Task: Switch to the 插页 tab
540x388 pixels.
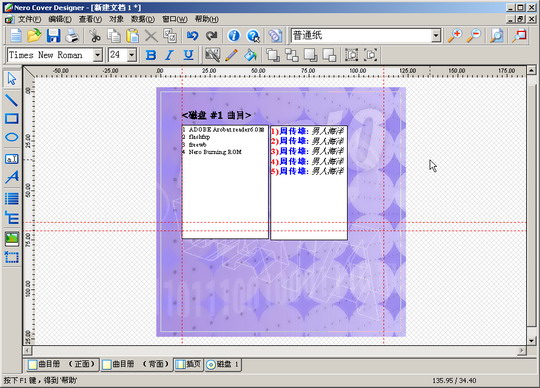Action: click(x=188, y=364)
